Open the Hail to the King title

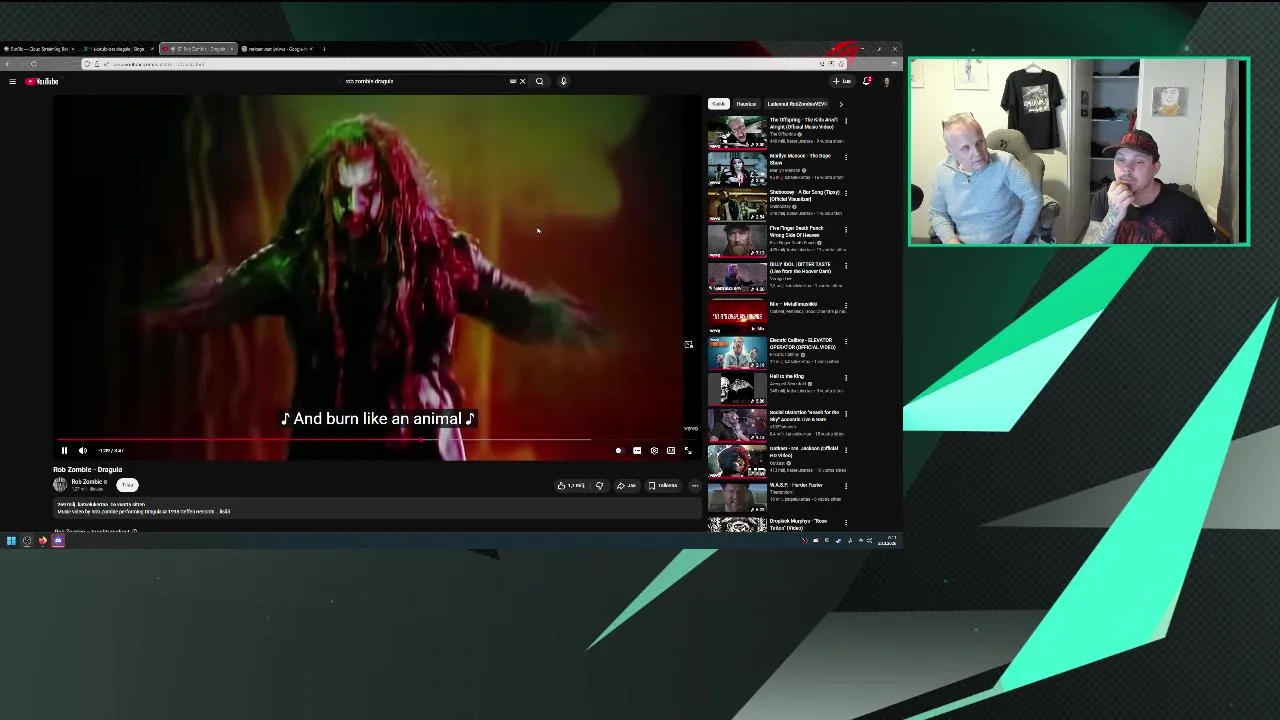click(x=787, y=376)
